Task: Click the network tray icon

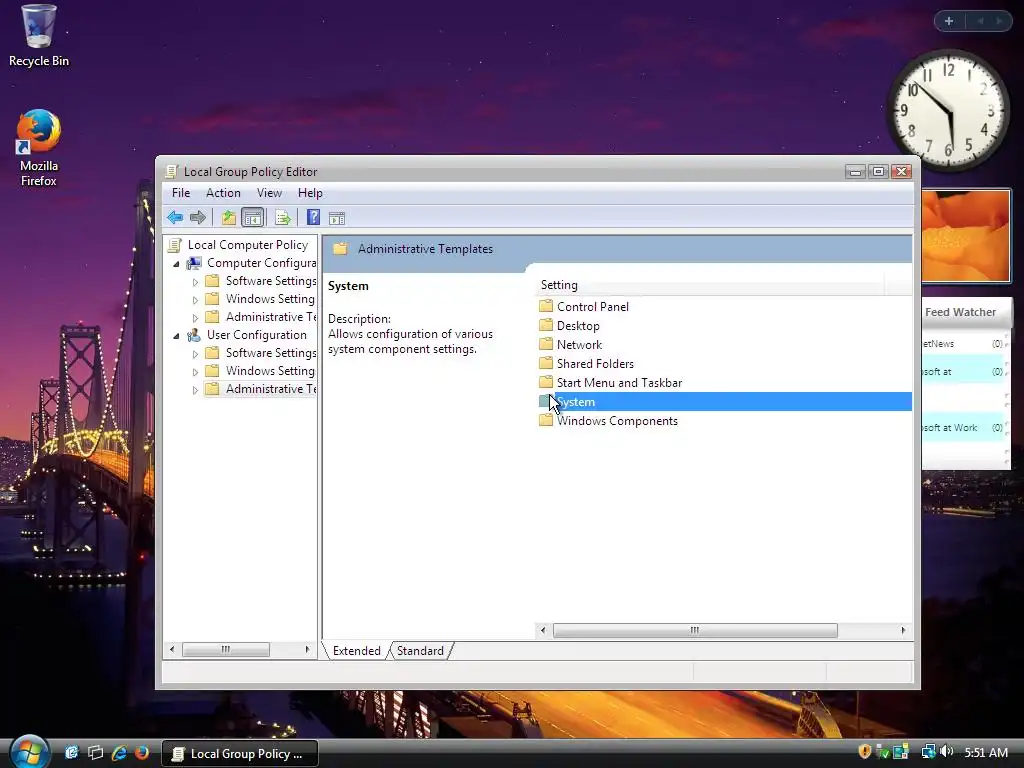Action: (928, 752)
